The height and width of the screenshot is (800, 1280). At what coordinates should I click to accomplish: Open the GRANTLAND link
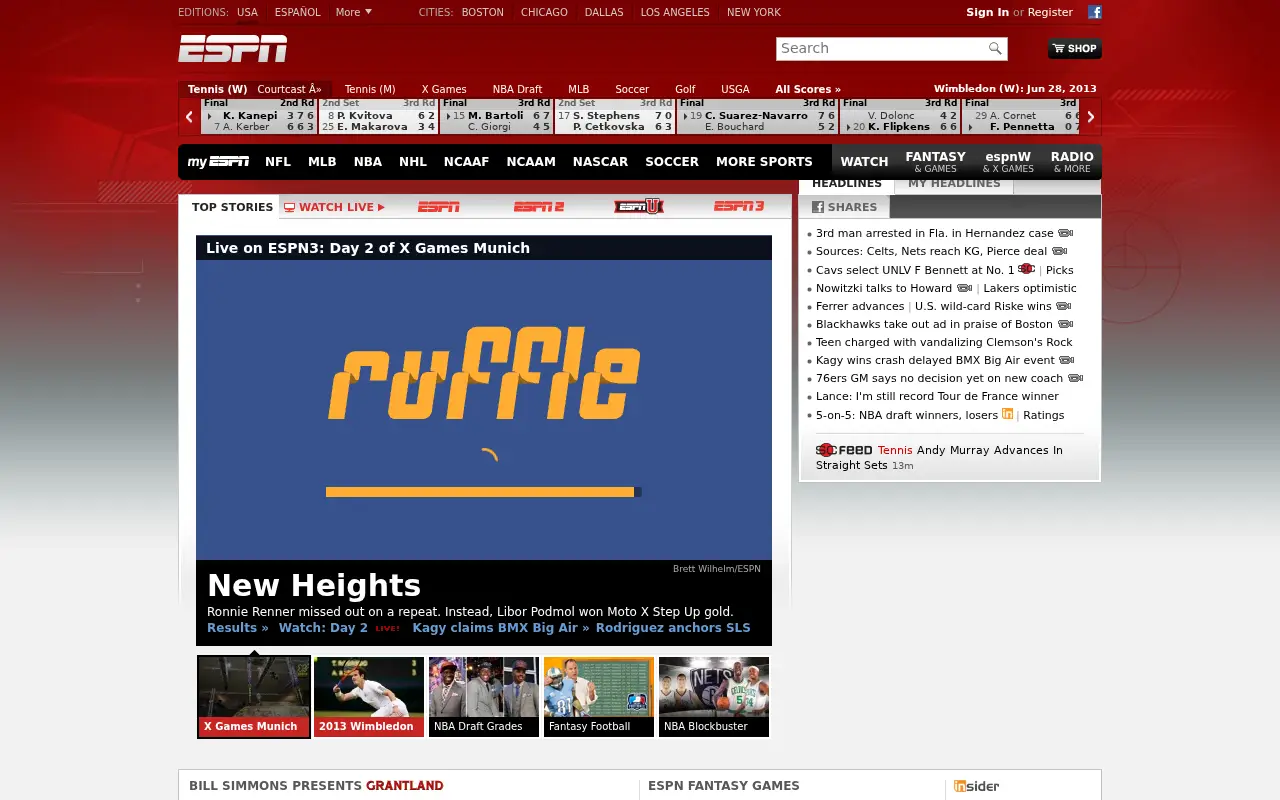point(404,786)
